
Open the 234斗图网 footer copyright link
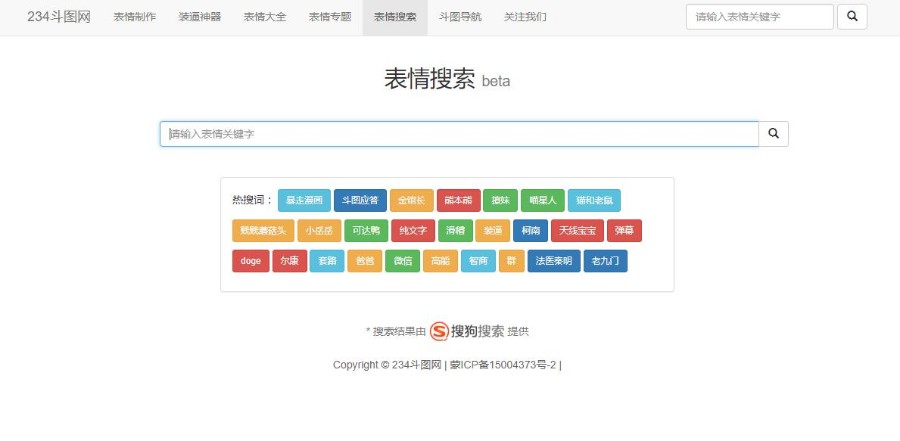click(x=417, y=365)
